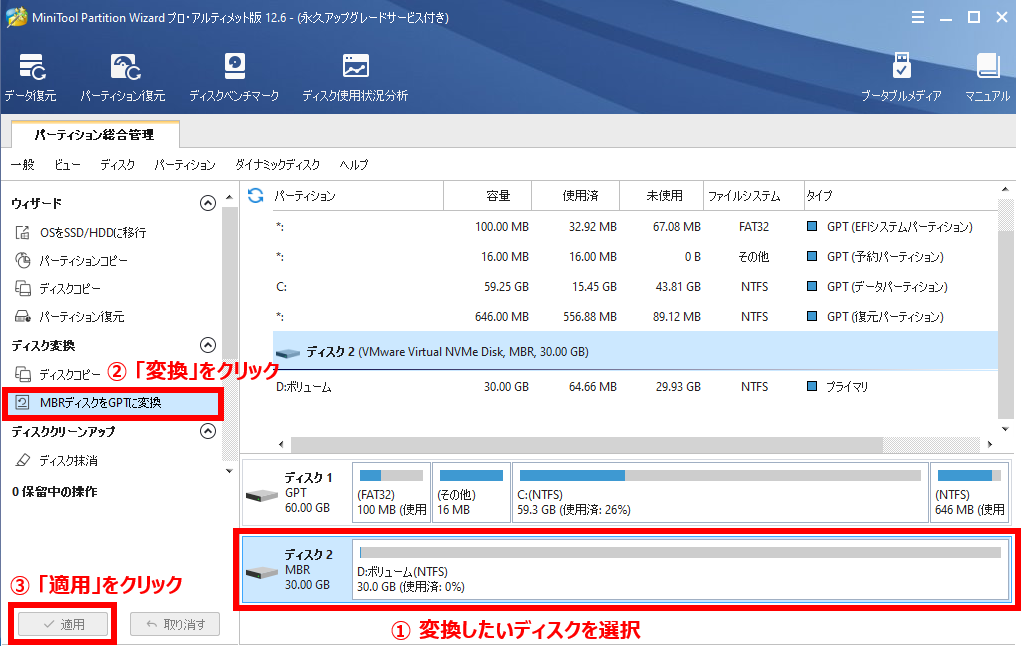Screen dimensions: 1024x646
Task: Sort by 使用済 column header
Action: coord(576,195)
